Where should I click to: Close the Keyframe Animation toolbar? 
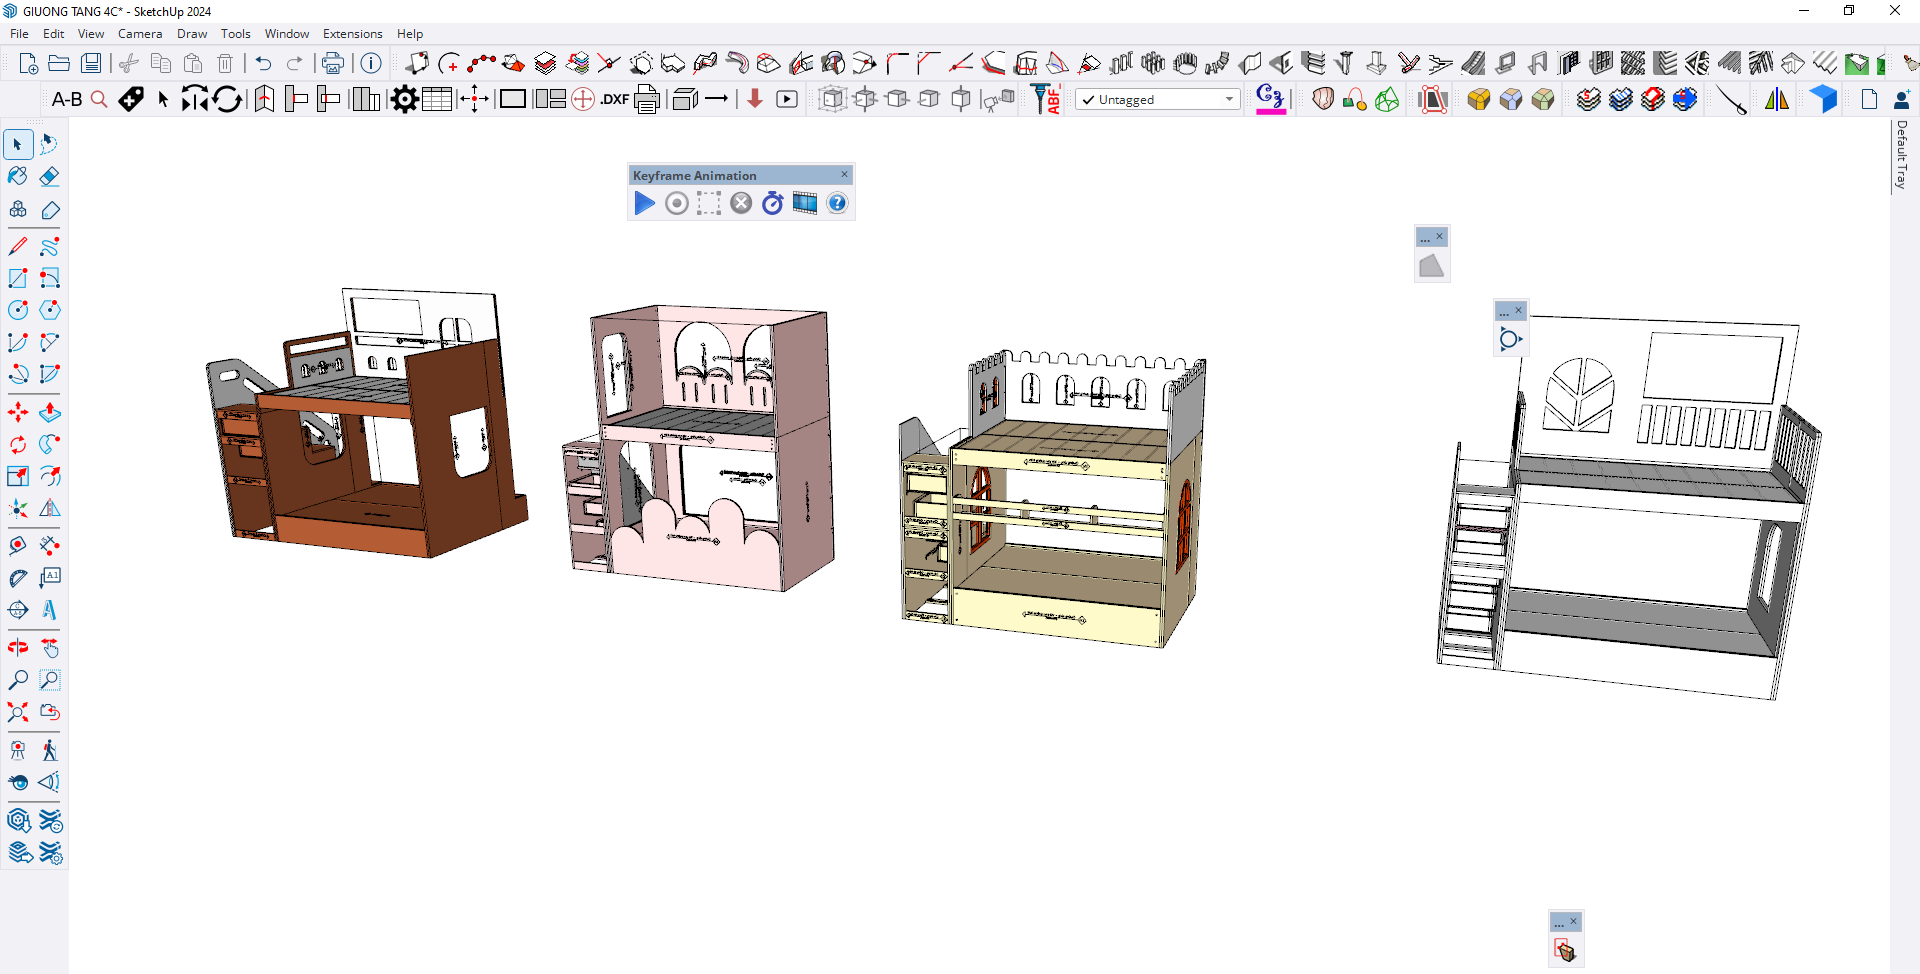844,175
